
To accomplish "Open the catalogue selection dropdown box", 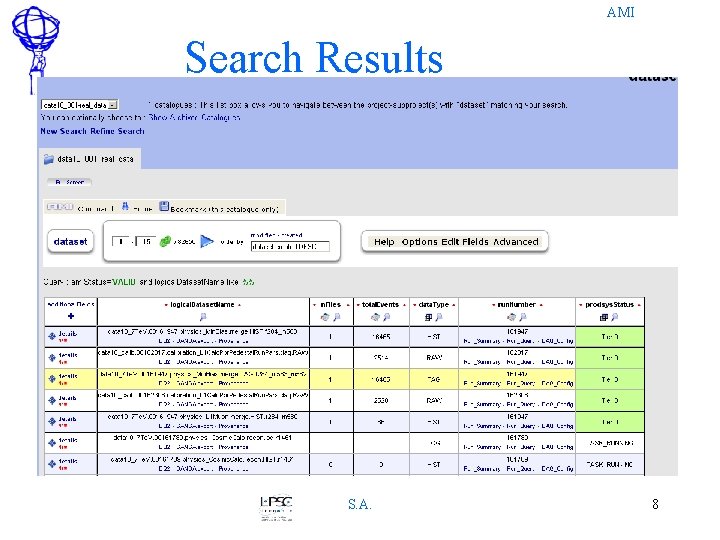I will tap(79, 105).
